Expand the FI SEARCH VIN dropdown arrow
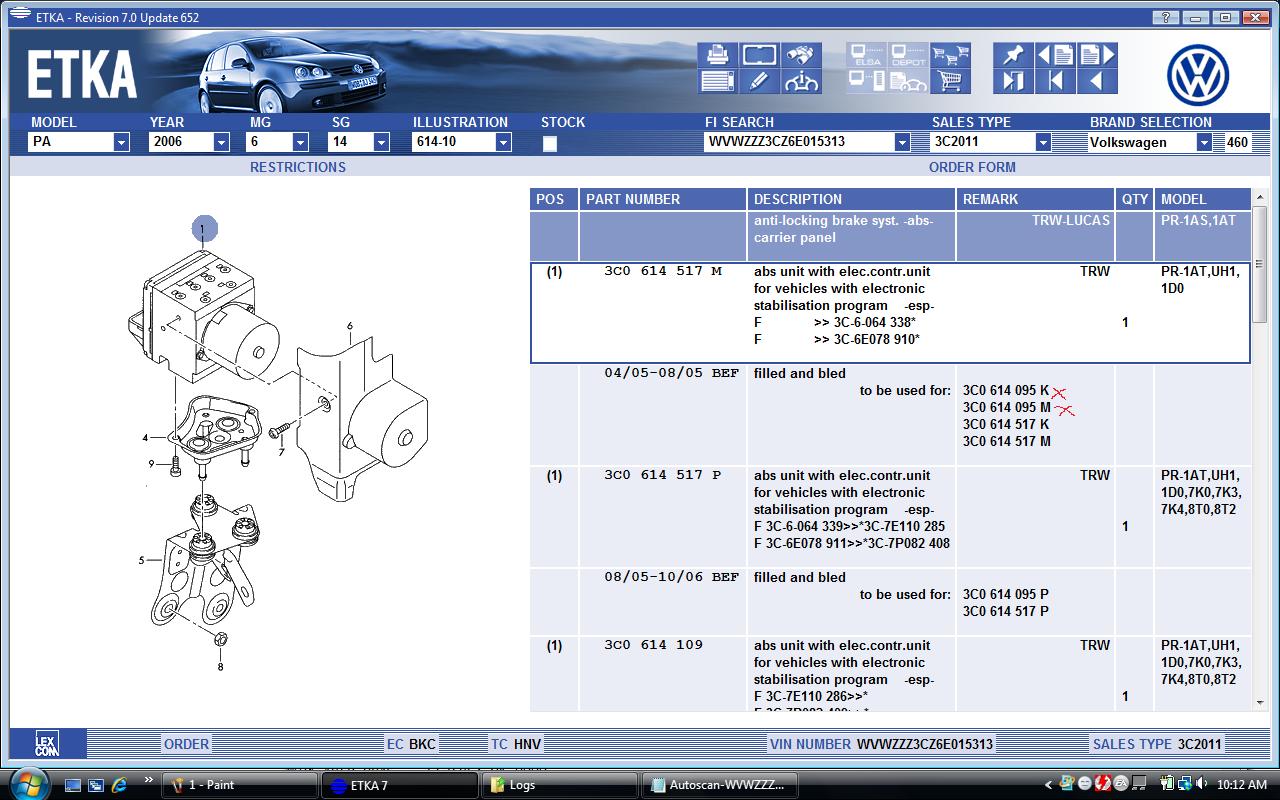This screenshot has height=800, width=1280. click(x=902, y=143)
